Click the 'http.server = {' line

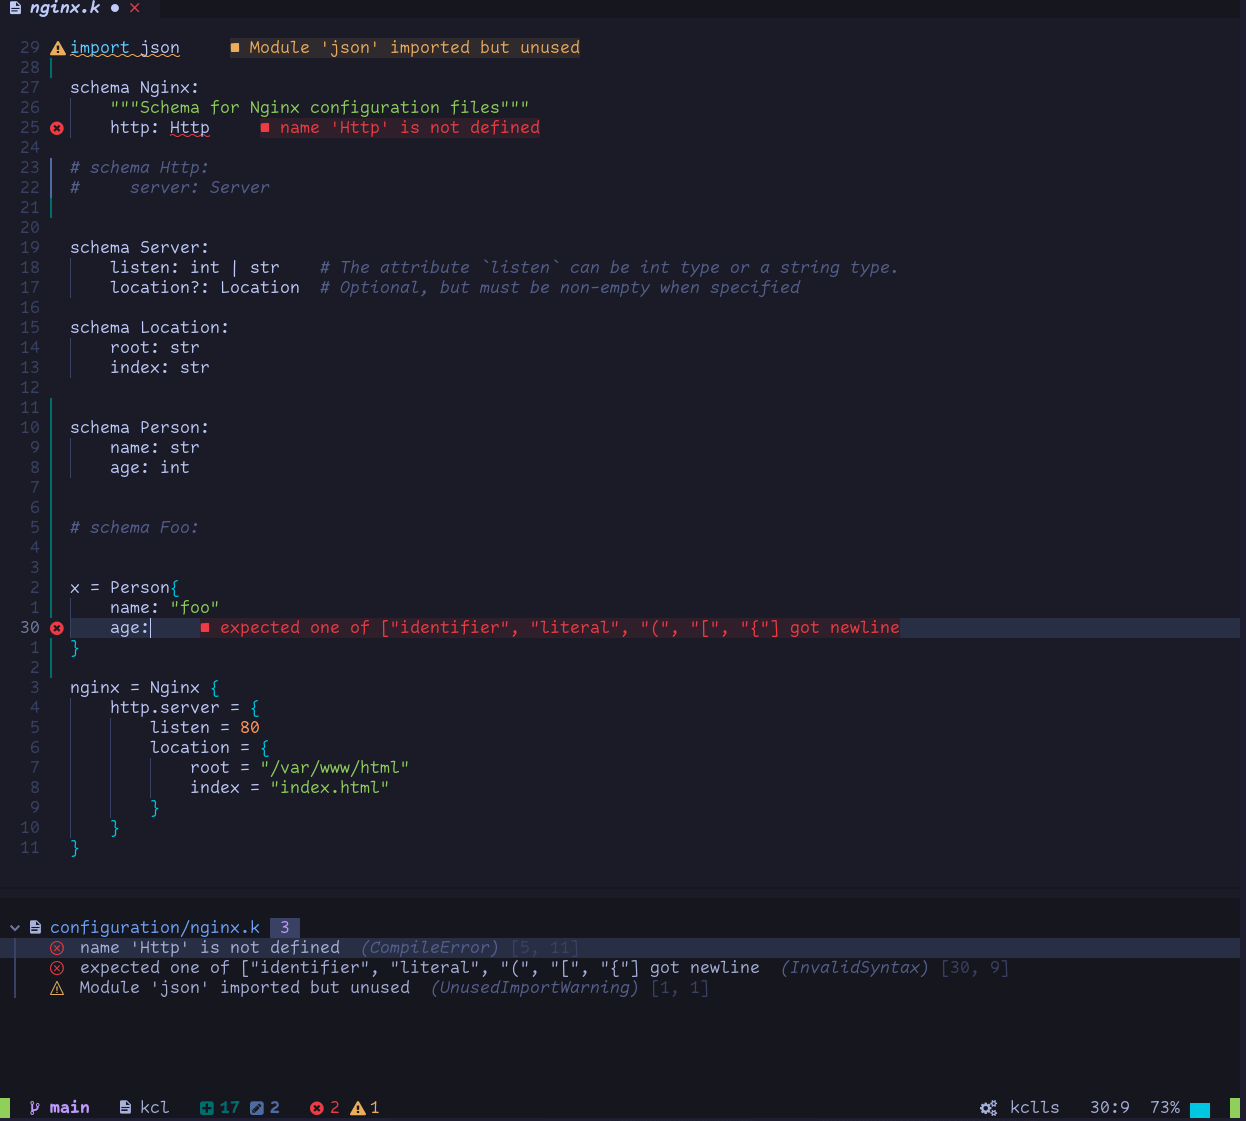[x=185, y=708]
